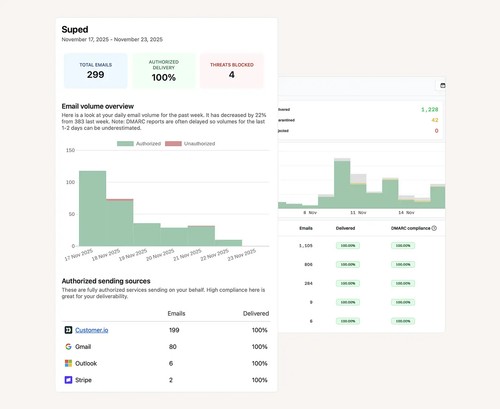The height and width of the screenshot is (409, 500).
Task: Click the Delivered column header in dashboard table
Action: pos(345,228)
